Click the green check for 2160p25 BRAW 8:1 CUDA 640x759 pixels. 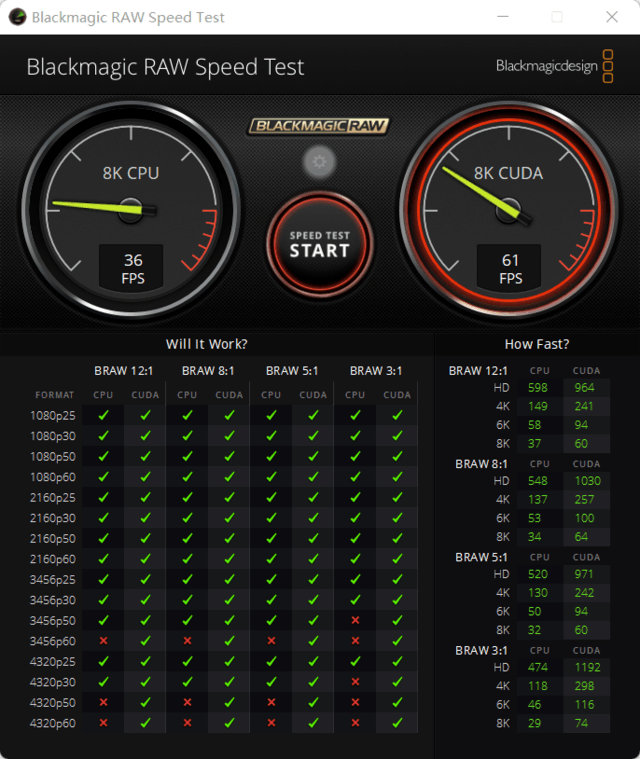229,497
